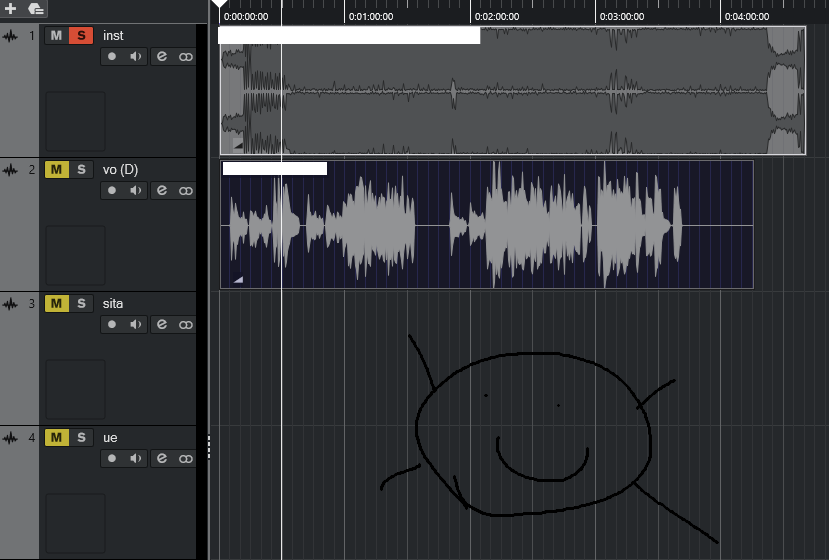This screenshot has height=560, width=829.
Task: Mute the inst track
Action: coord(56,35)
